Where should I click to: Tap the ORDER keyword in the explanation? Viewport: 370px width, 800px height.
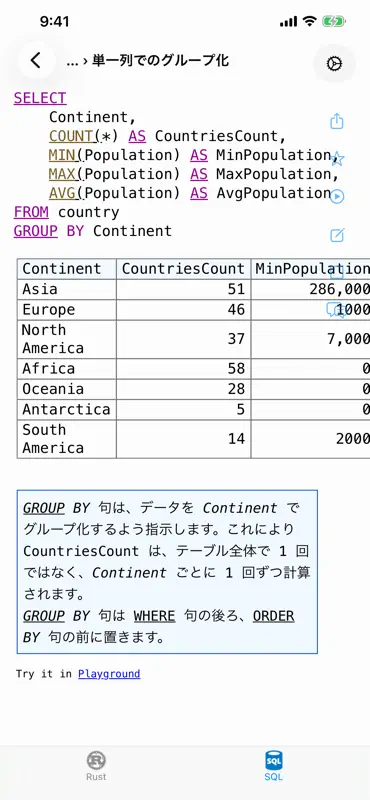point(274,616)
